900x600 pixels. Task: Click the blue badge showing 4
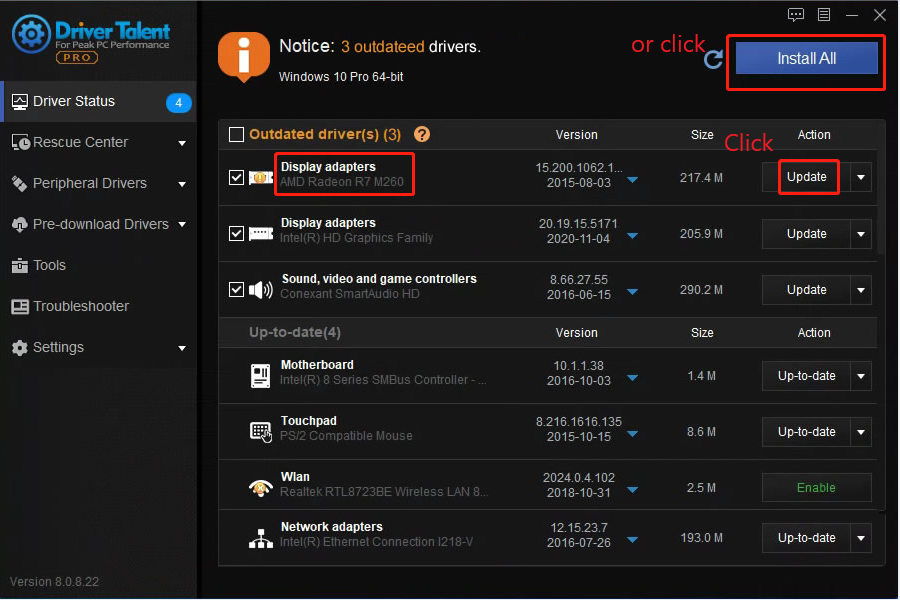[179, 103]
